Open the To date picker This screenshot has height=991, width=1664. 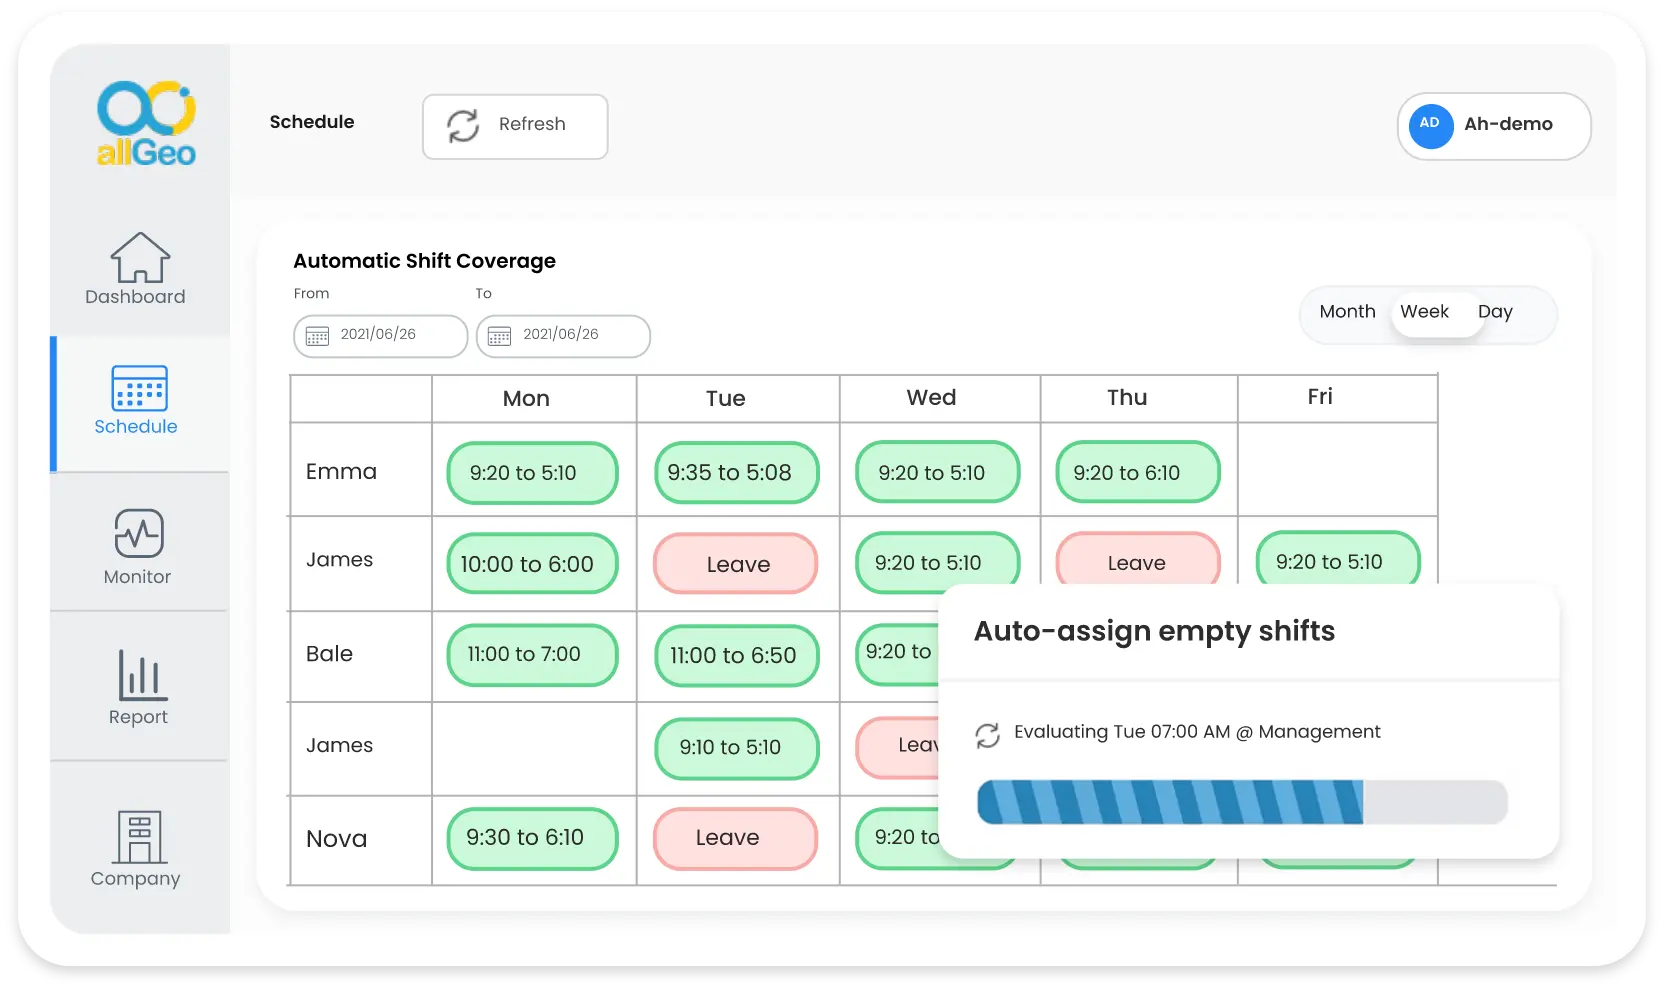[562, 336]
